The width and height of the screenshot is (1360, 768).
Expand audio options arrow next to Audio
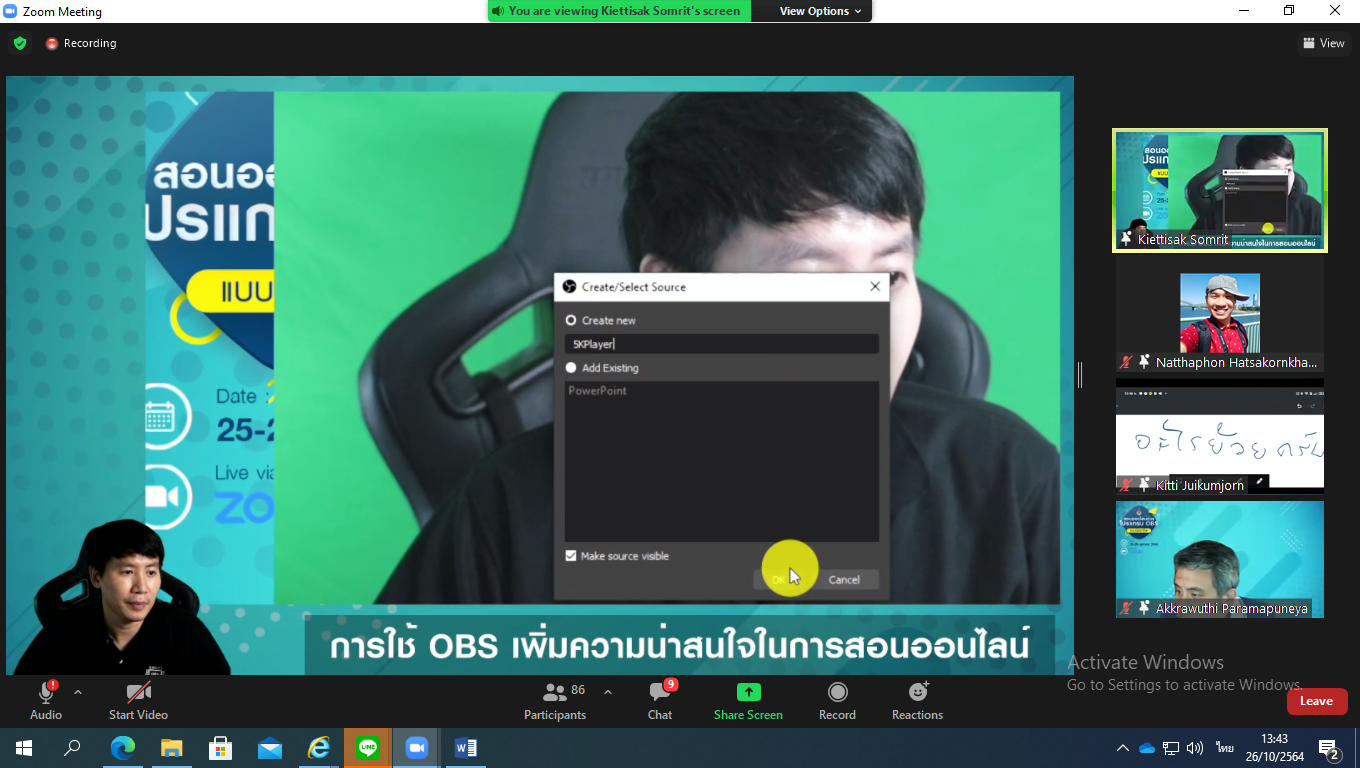78,692
